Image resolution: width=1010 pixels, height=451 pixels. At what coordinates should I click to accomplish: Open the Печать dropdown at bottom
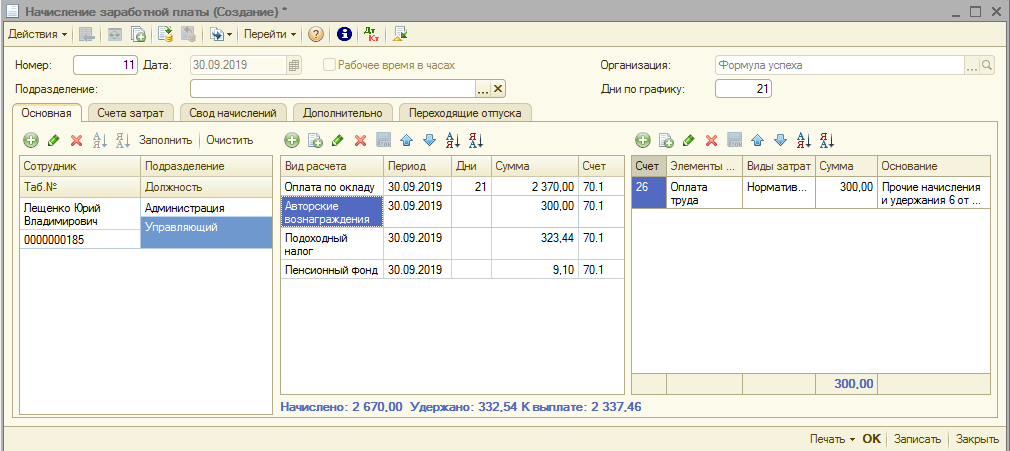pos(831,439)
